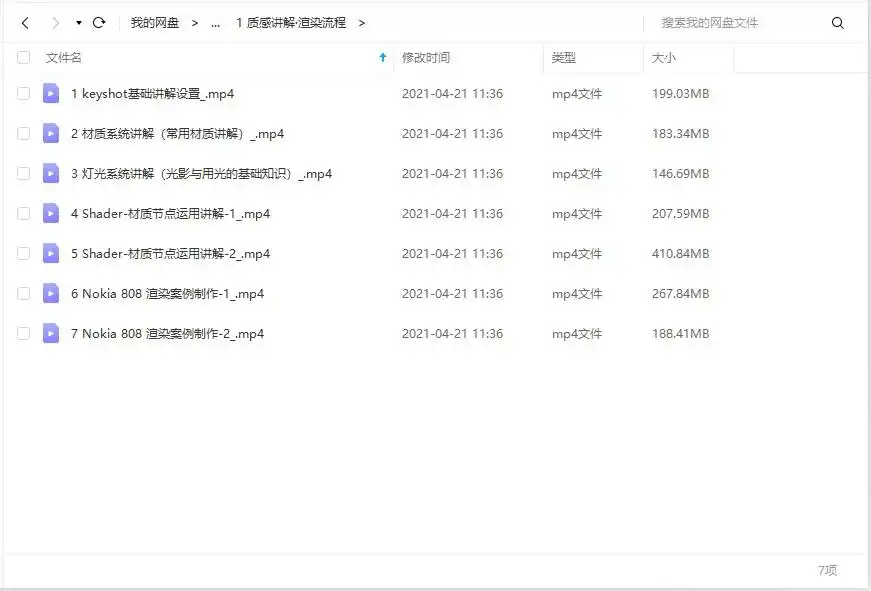Viewport: 871px width, 591px height.
Task: Check the checkbox for 1 keyshot基础讲解设置 file
Action: click(23, 93)
